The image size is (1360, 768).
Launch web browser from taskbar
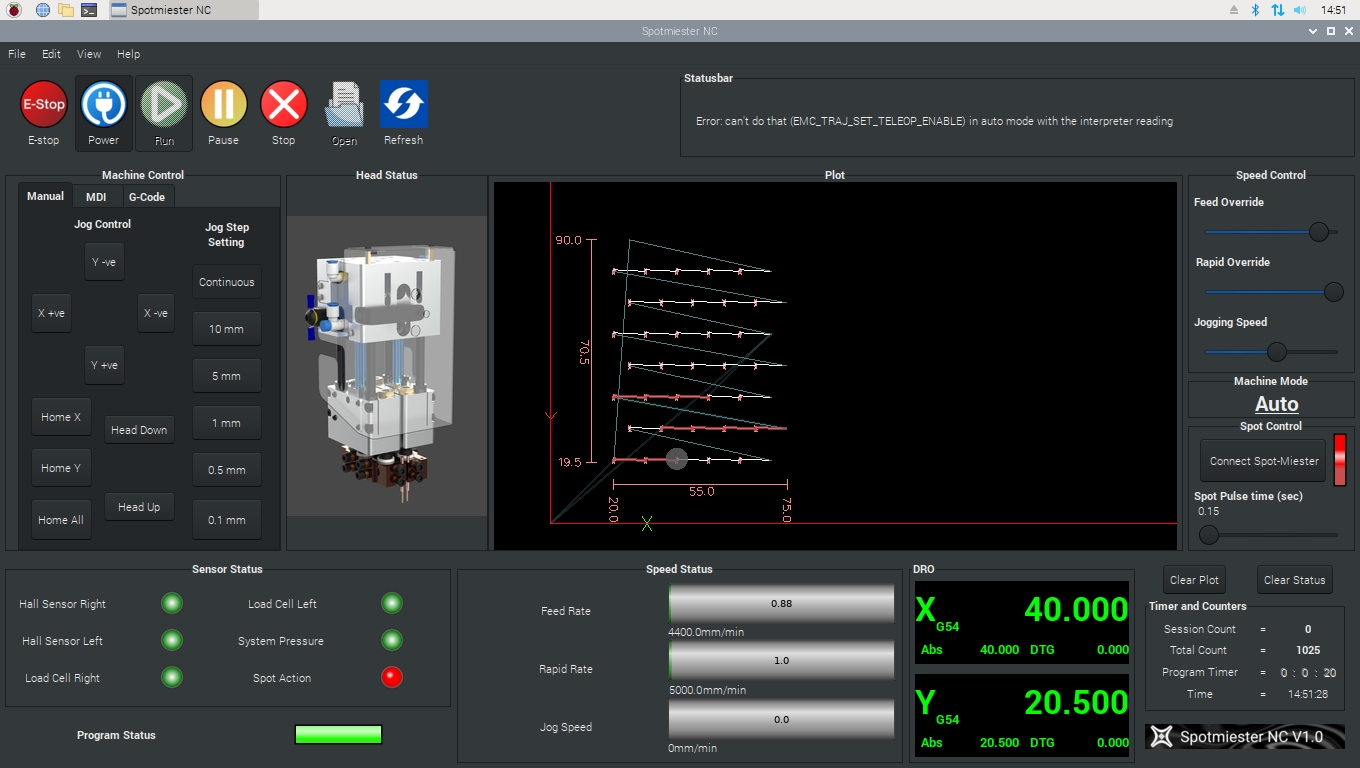tap(42, 10)
